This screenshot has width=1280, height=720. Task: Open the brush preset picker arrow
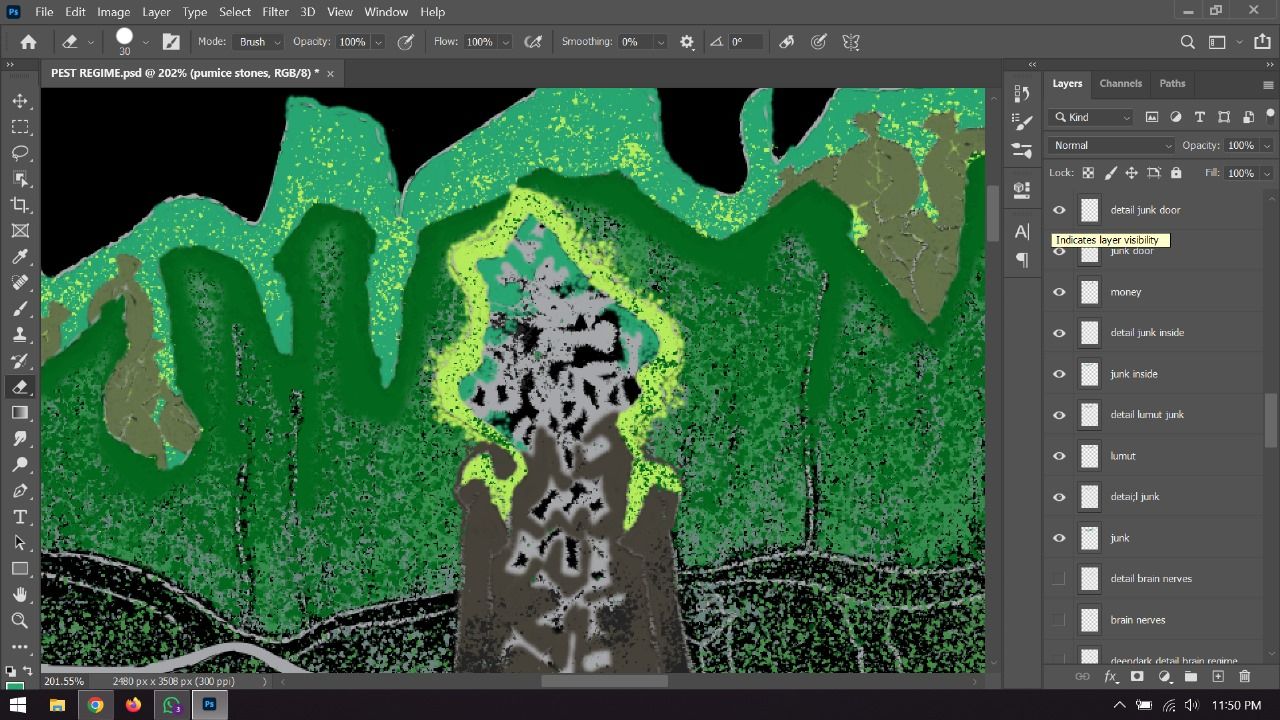[x=146, y=42]
